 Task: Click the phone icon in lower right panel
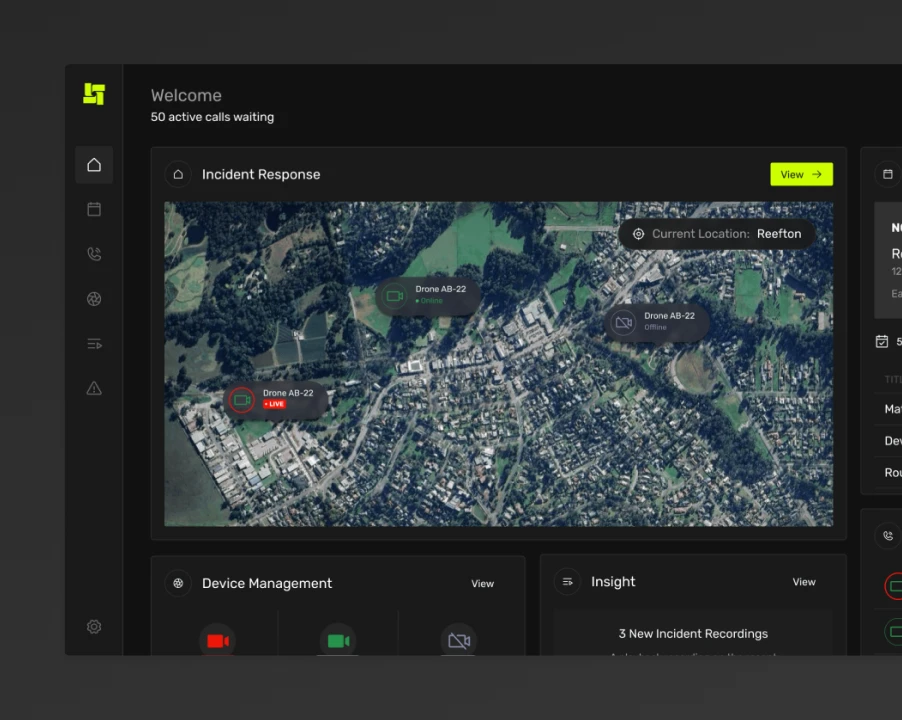tap(888, 536)
